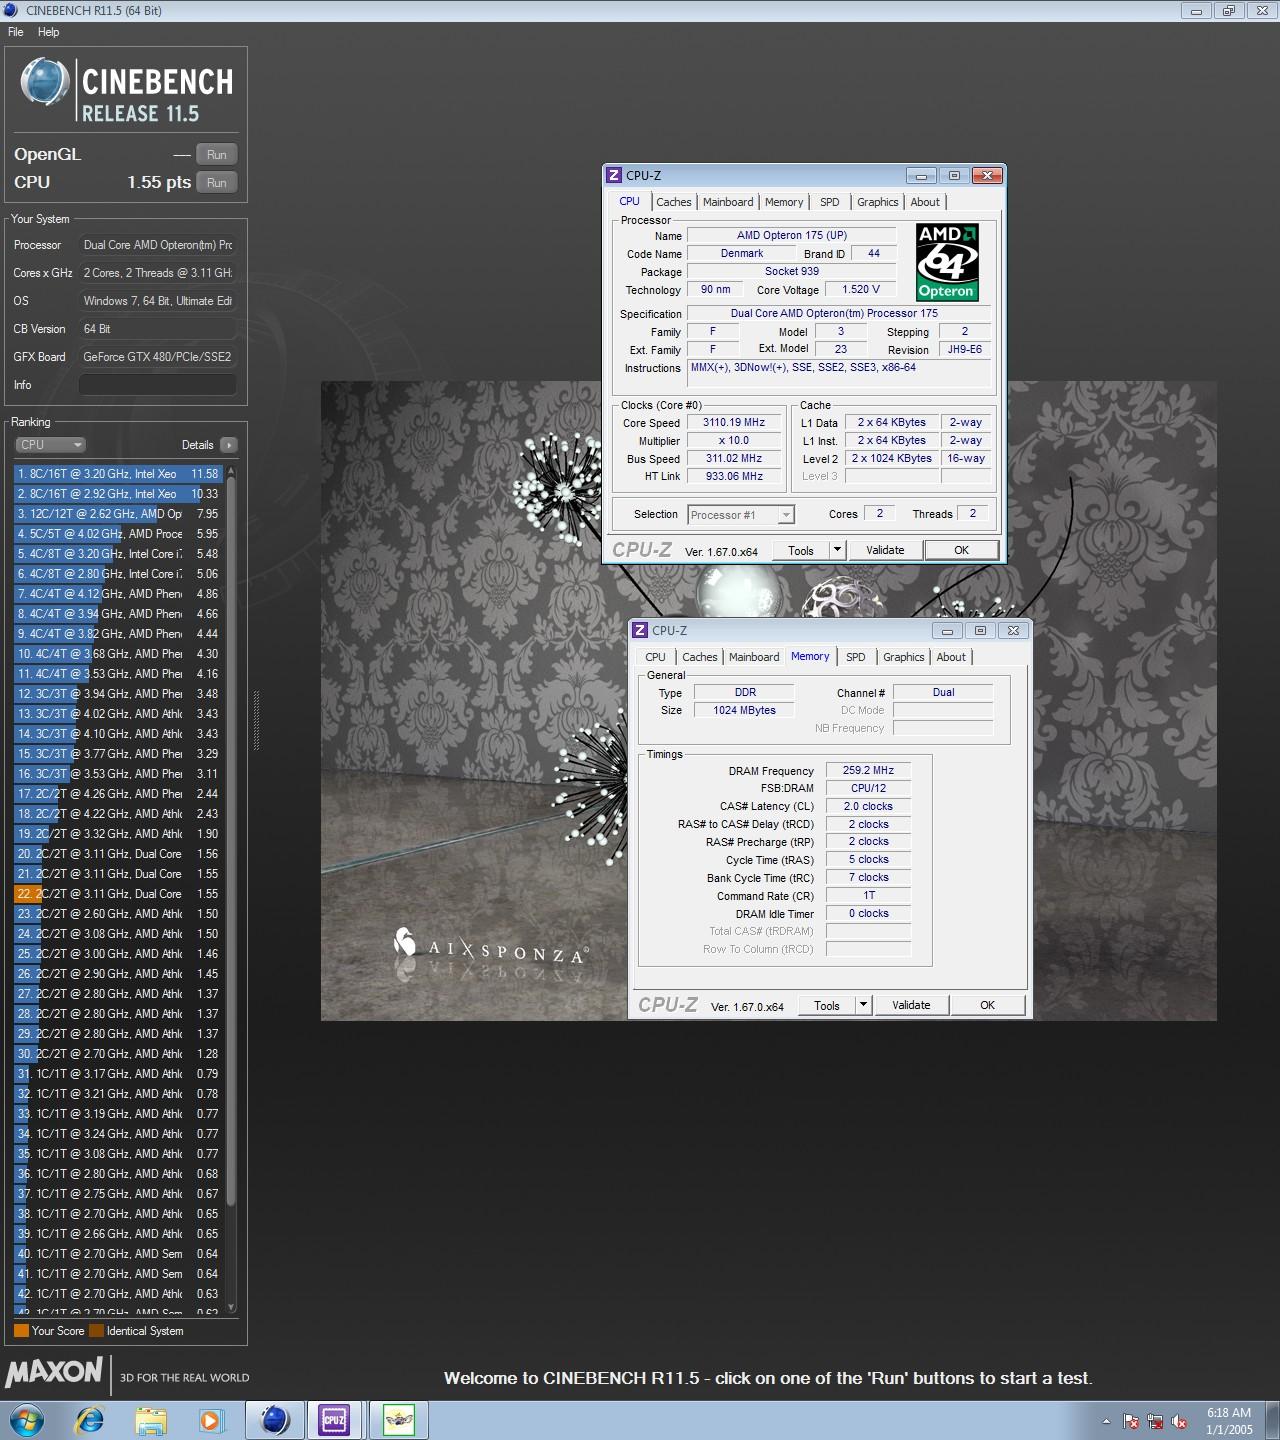This screenshot has height=1440, width=1280.
Task: Open the Ranking Details arrow button
Action: 229,445
